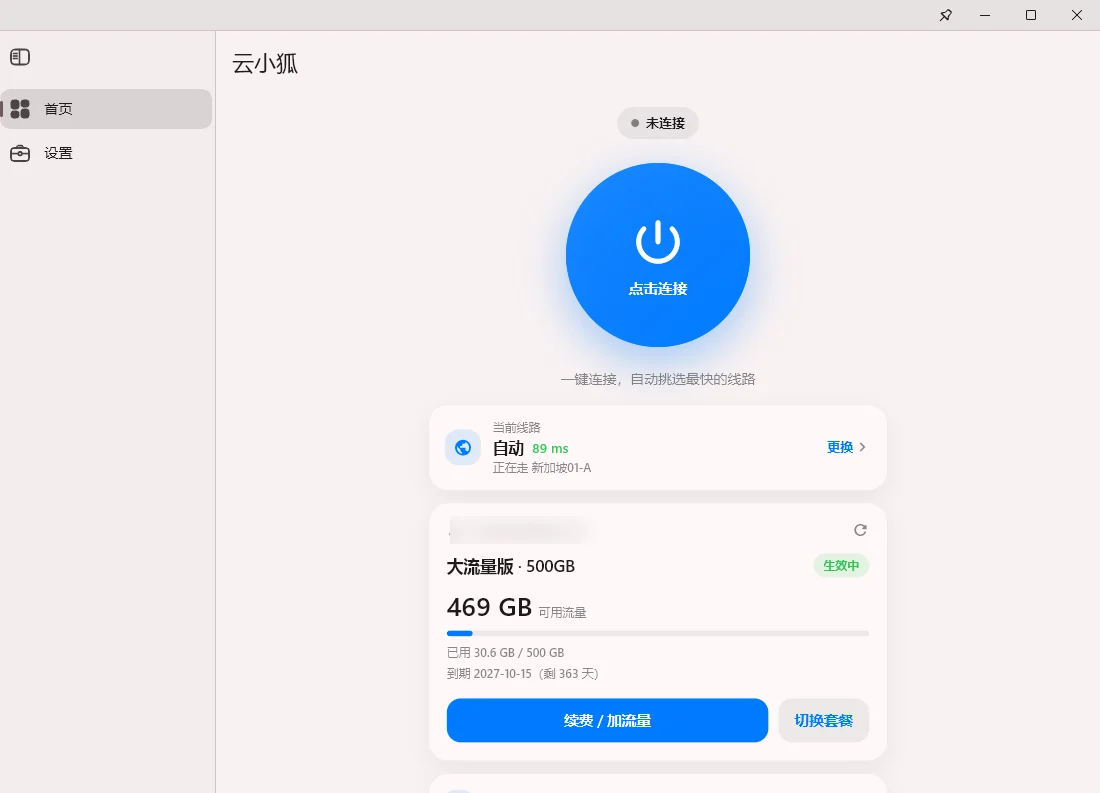The image size is (1100, 793).
Task: Click the 设置 briefcase icon
Action: pyautogui.click(x=20, y=153)
